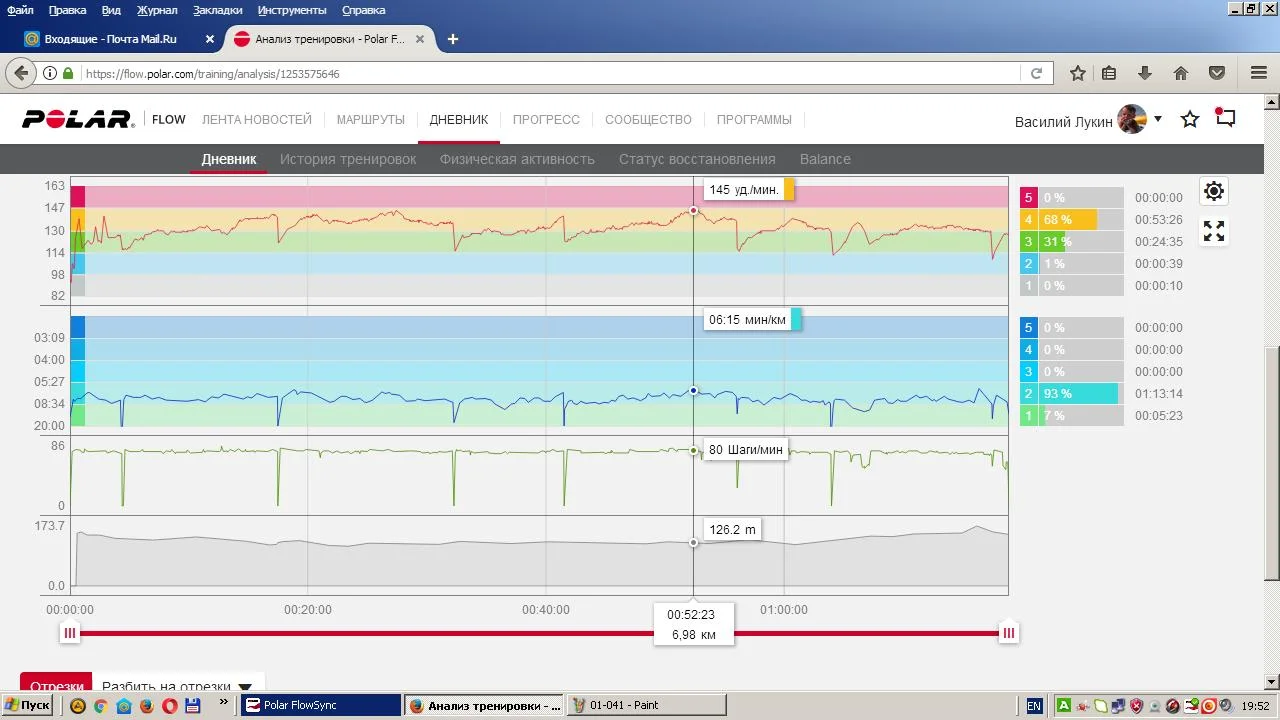Click the FLOW label beside the logo
The height and width of the screenshot is (720, 1280).
pyautogui.click(x=169, y=120)
